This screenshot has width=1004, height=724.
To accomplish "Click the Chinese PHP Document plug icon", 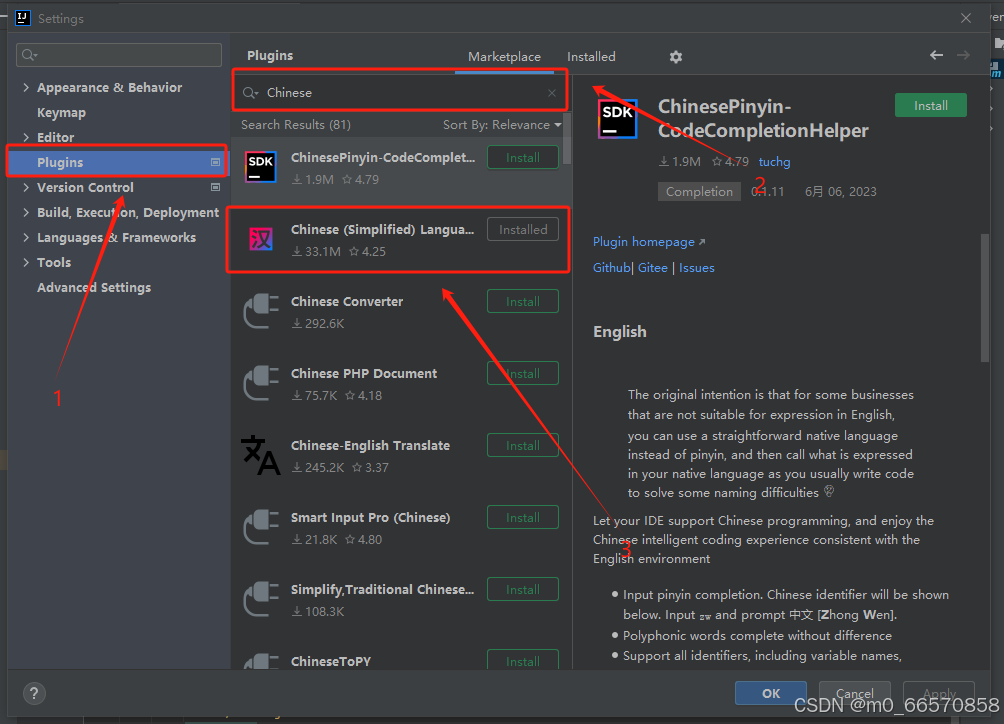I will (x=261, y=383).
